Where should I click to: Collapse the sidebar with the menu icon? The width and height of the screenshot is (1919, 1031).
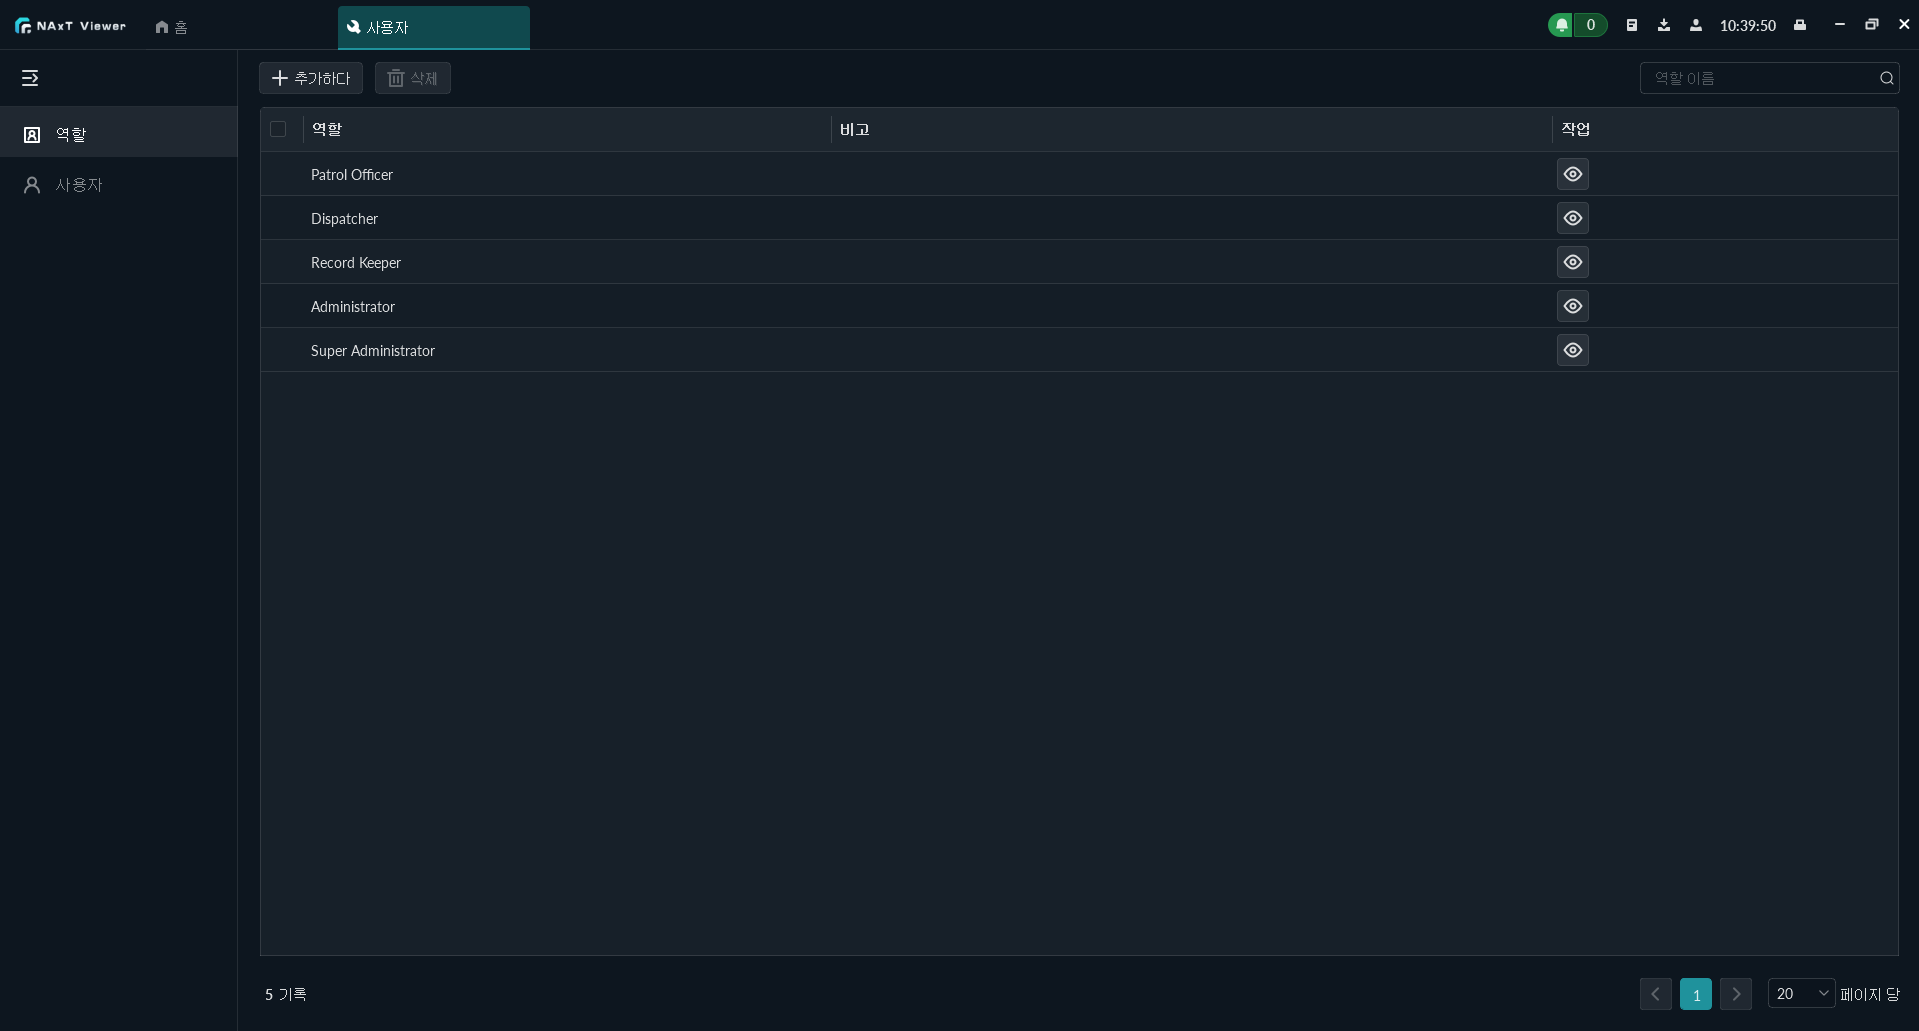[x=30, y=78]
